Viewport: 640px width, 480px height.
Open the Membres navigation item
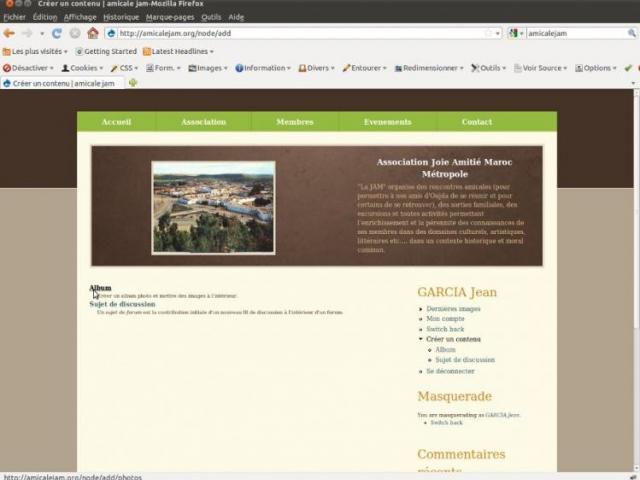tap(295, 122)
